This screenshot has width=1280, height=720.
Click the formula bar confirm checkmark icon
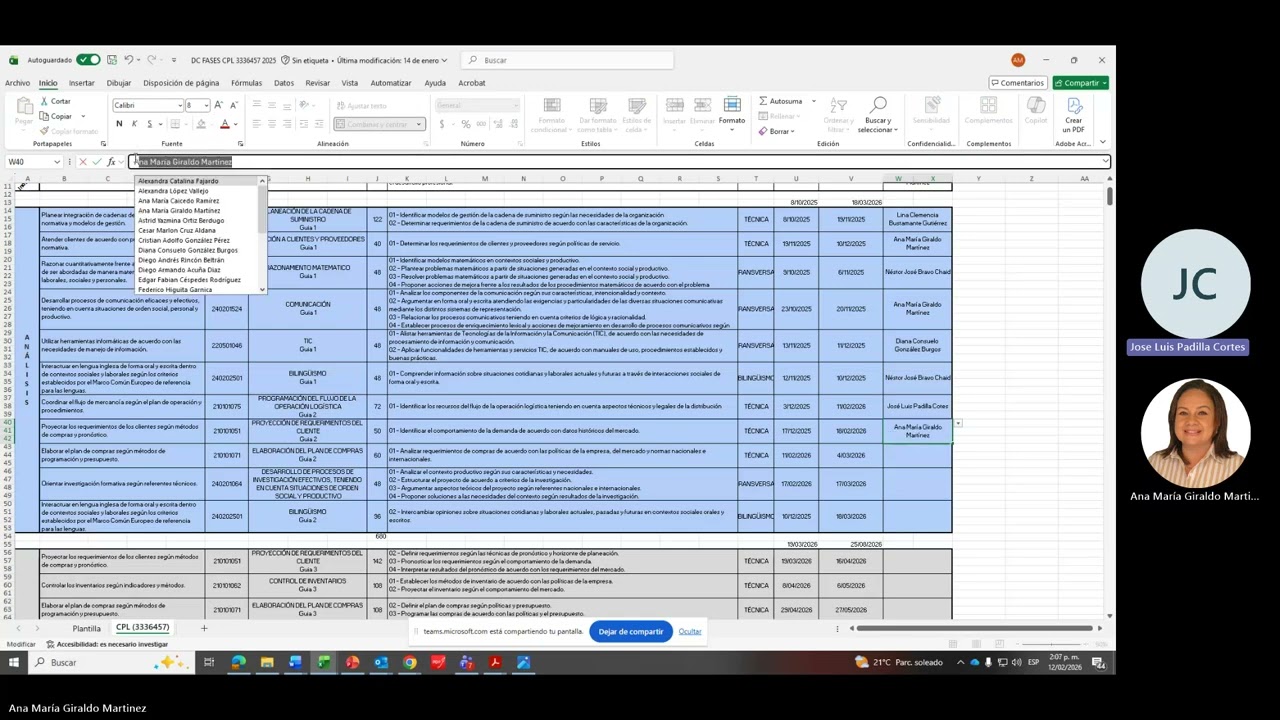97,162
